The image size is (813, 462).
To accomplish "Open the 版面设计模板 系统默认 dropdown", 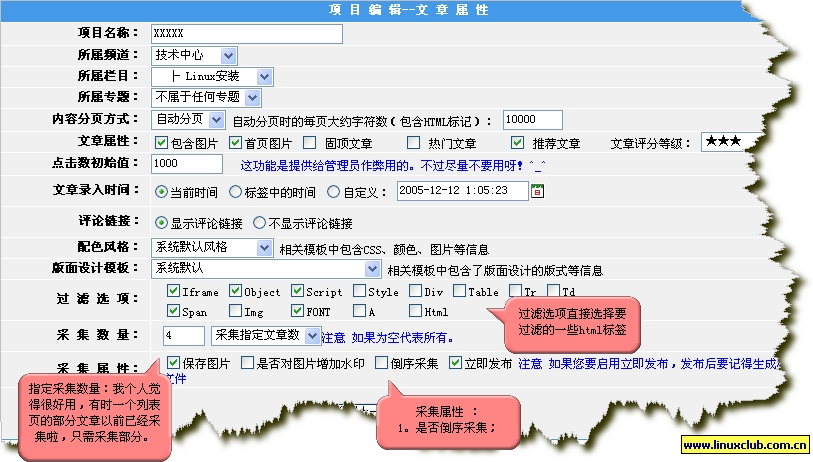I will click(x=266, y=269).
